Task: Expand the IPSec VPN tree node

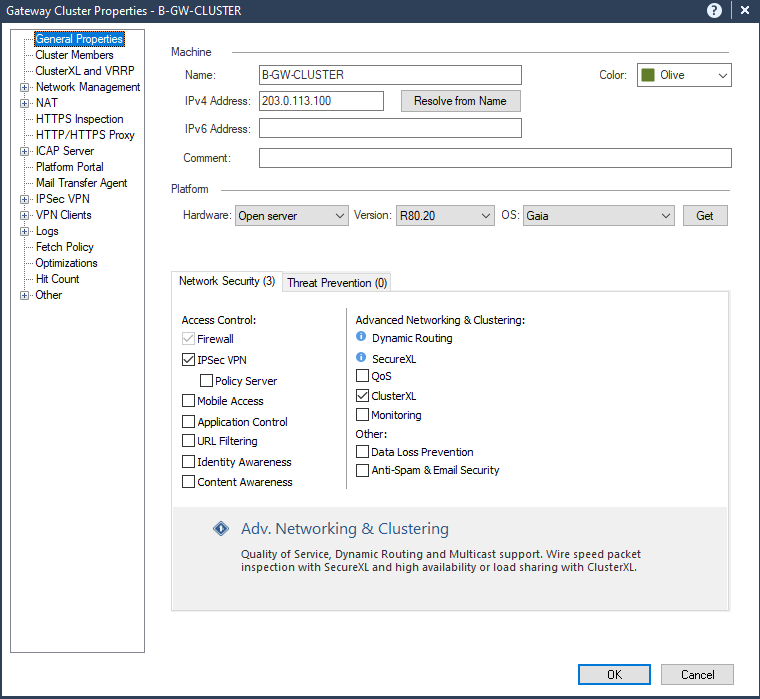Action: (25, 199)
